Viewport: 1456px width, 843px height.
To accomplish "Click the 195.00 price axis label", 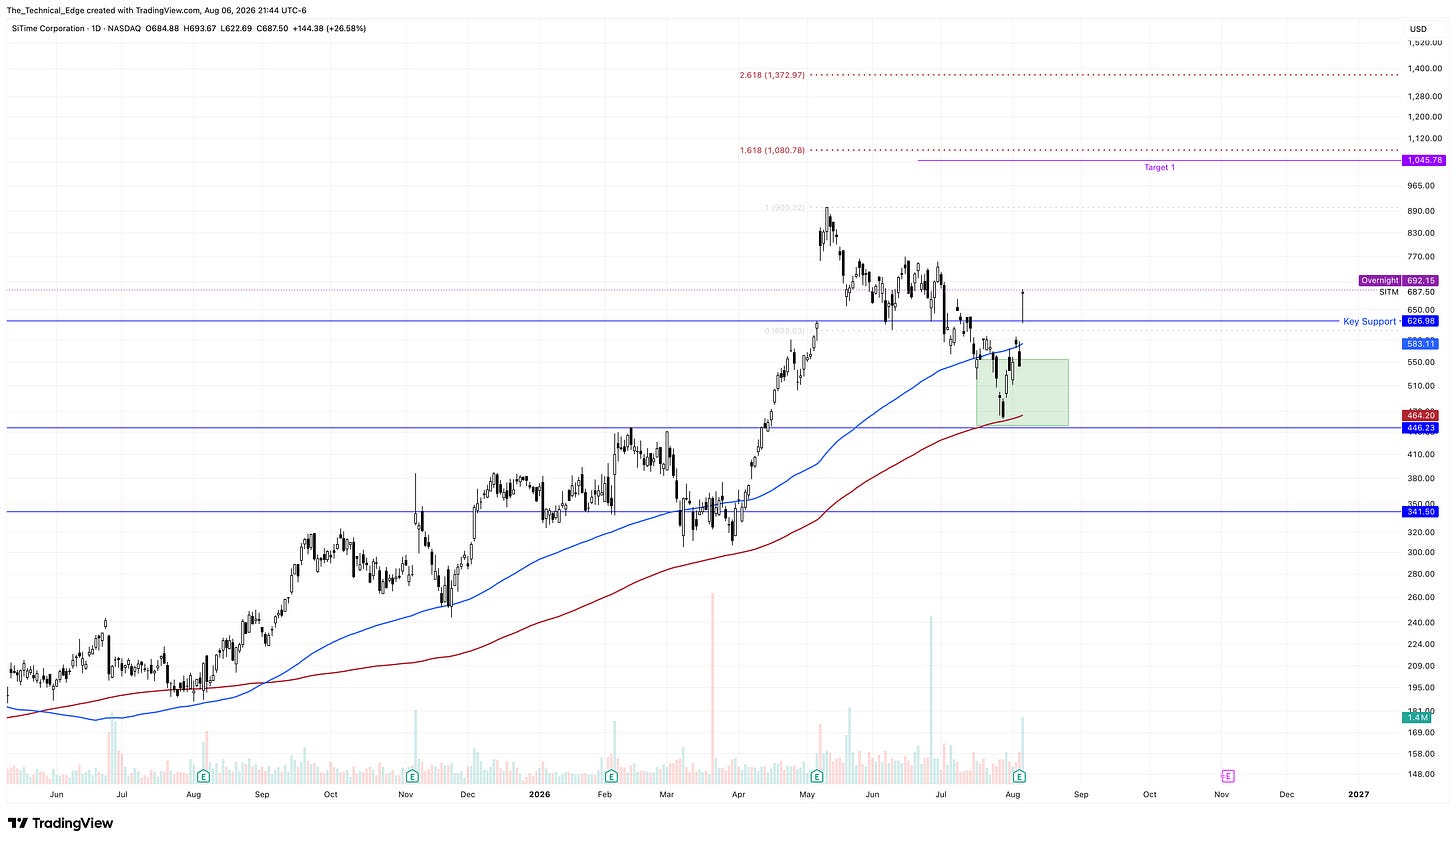I will pyautogui.click(x=1421, y=687).
